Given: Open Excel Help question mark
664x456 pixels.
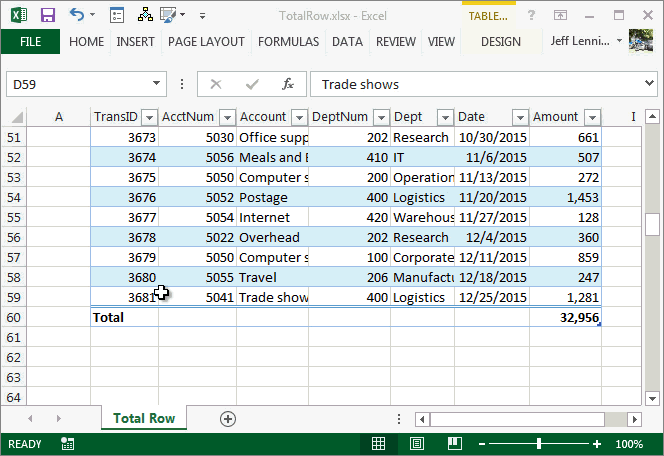Looking at the screenshot, I should tap(531, 16).
